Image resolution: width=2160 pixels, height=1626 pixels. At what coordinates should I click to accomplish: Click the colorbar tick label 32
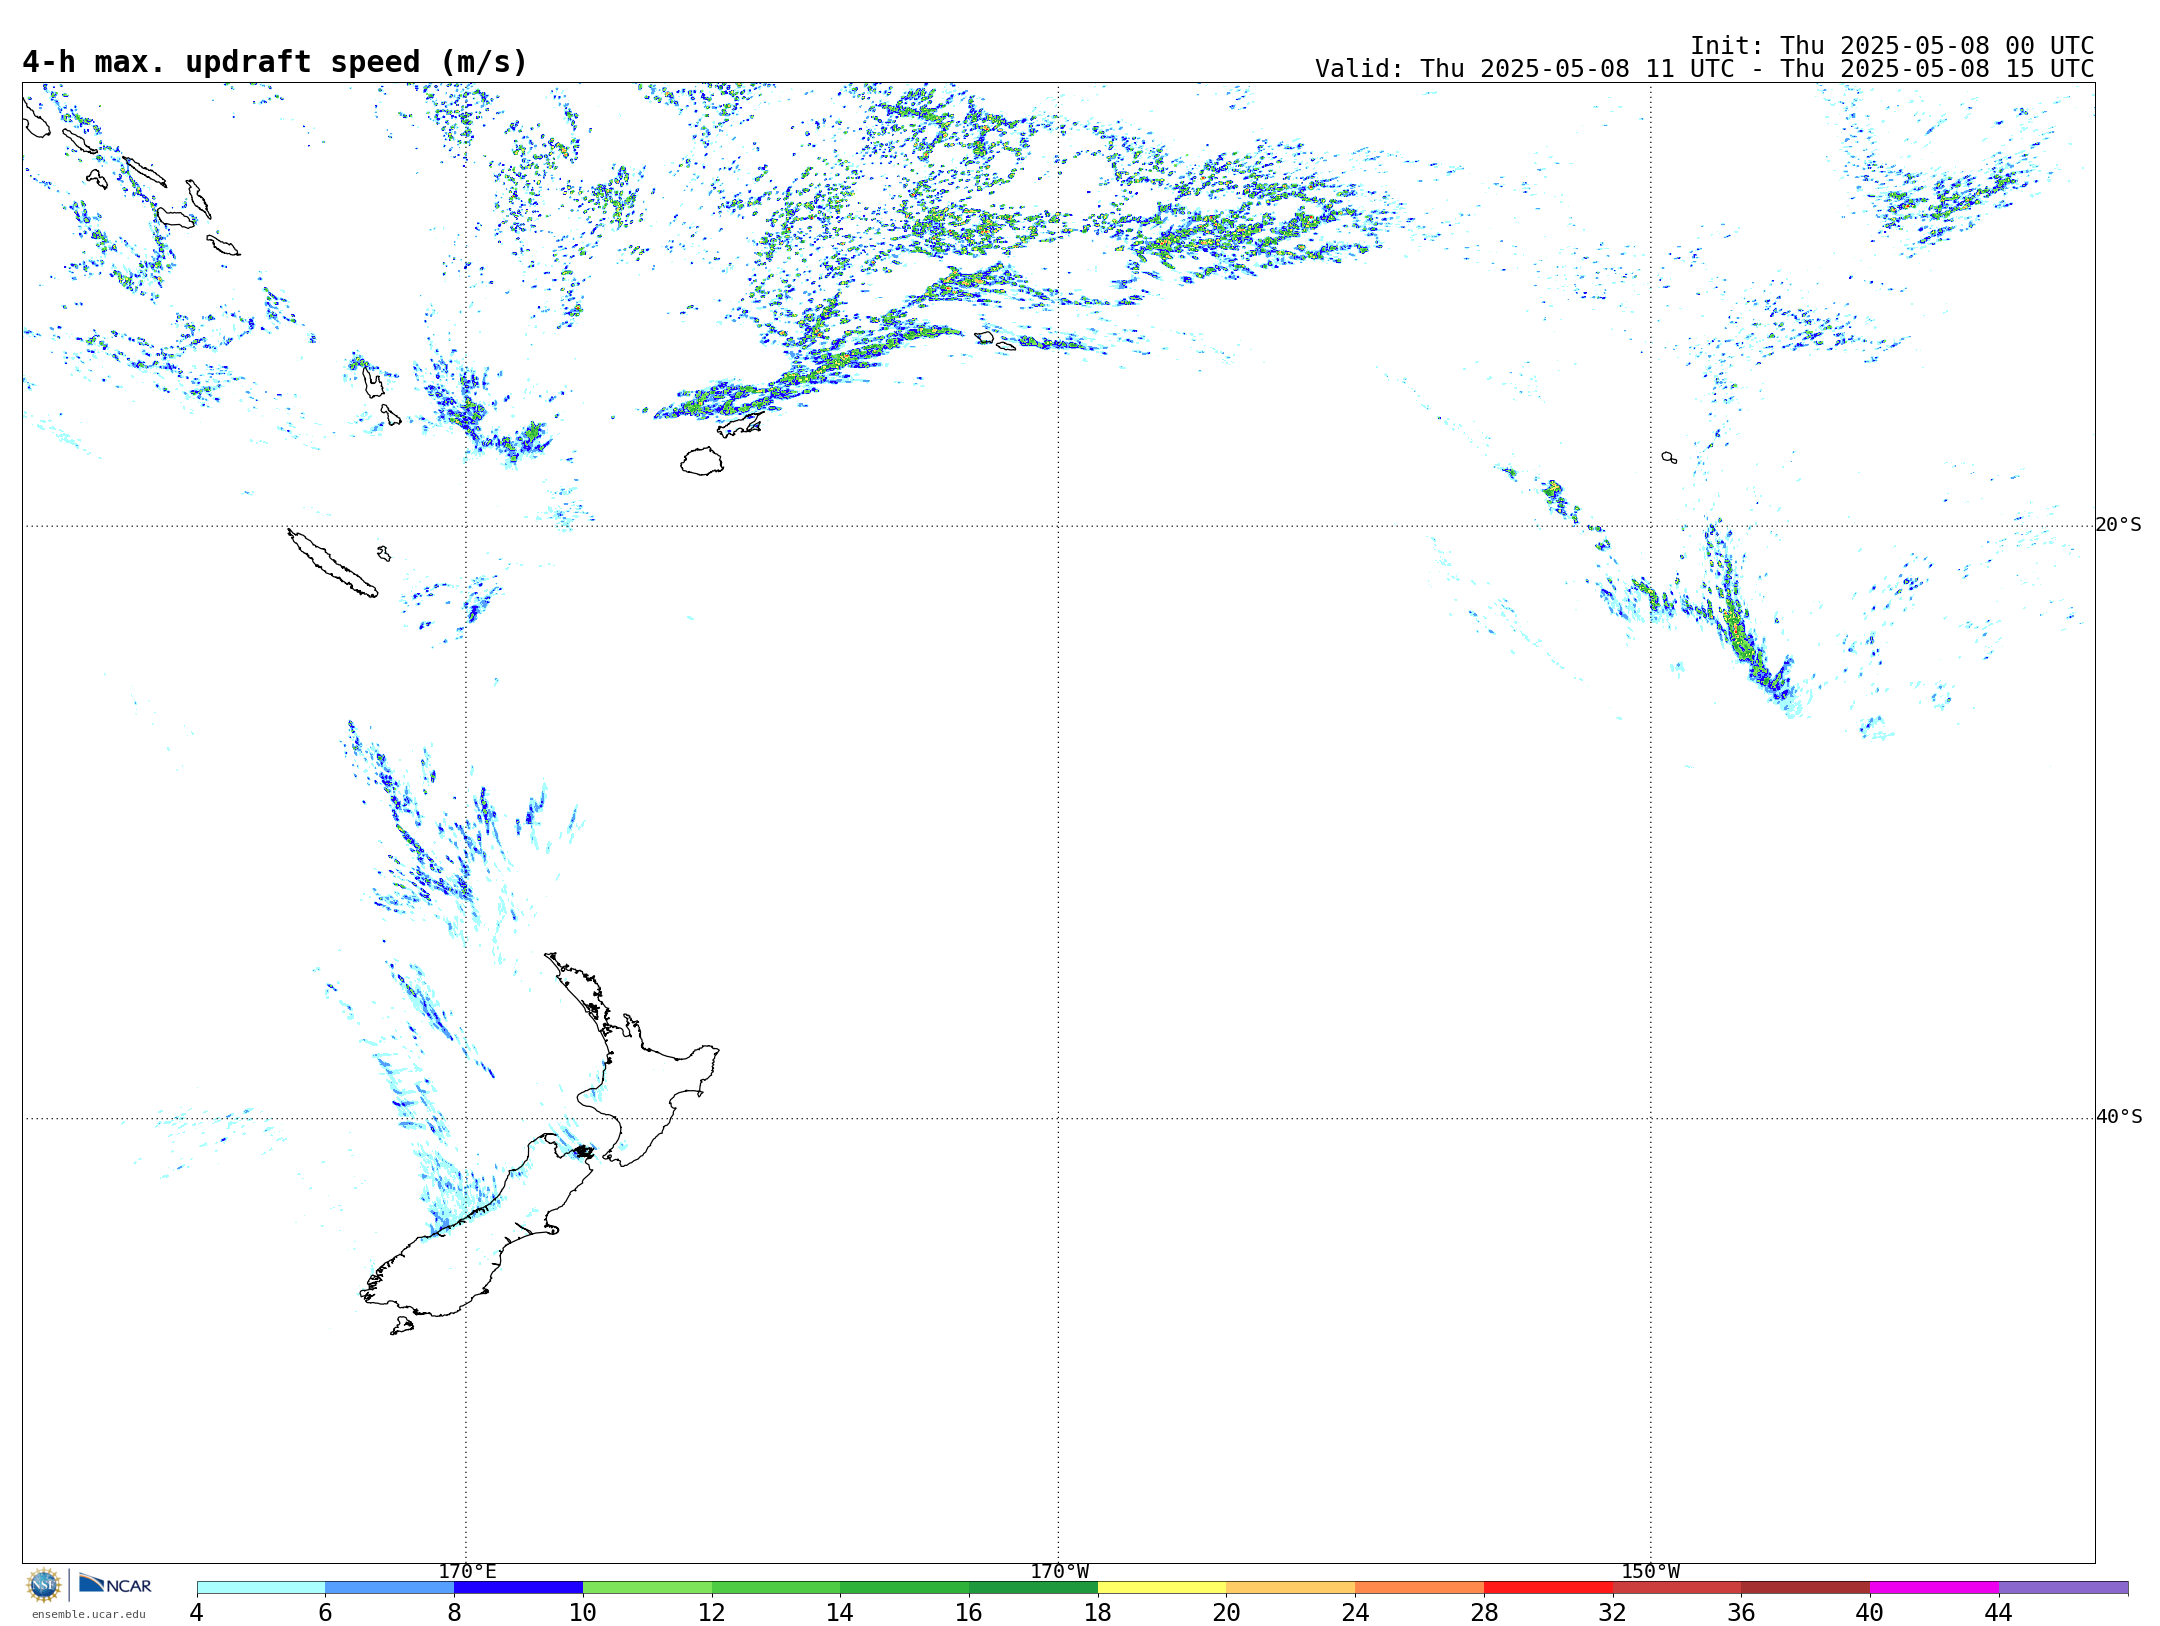tap(1613, 1612)
